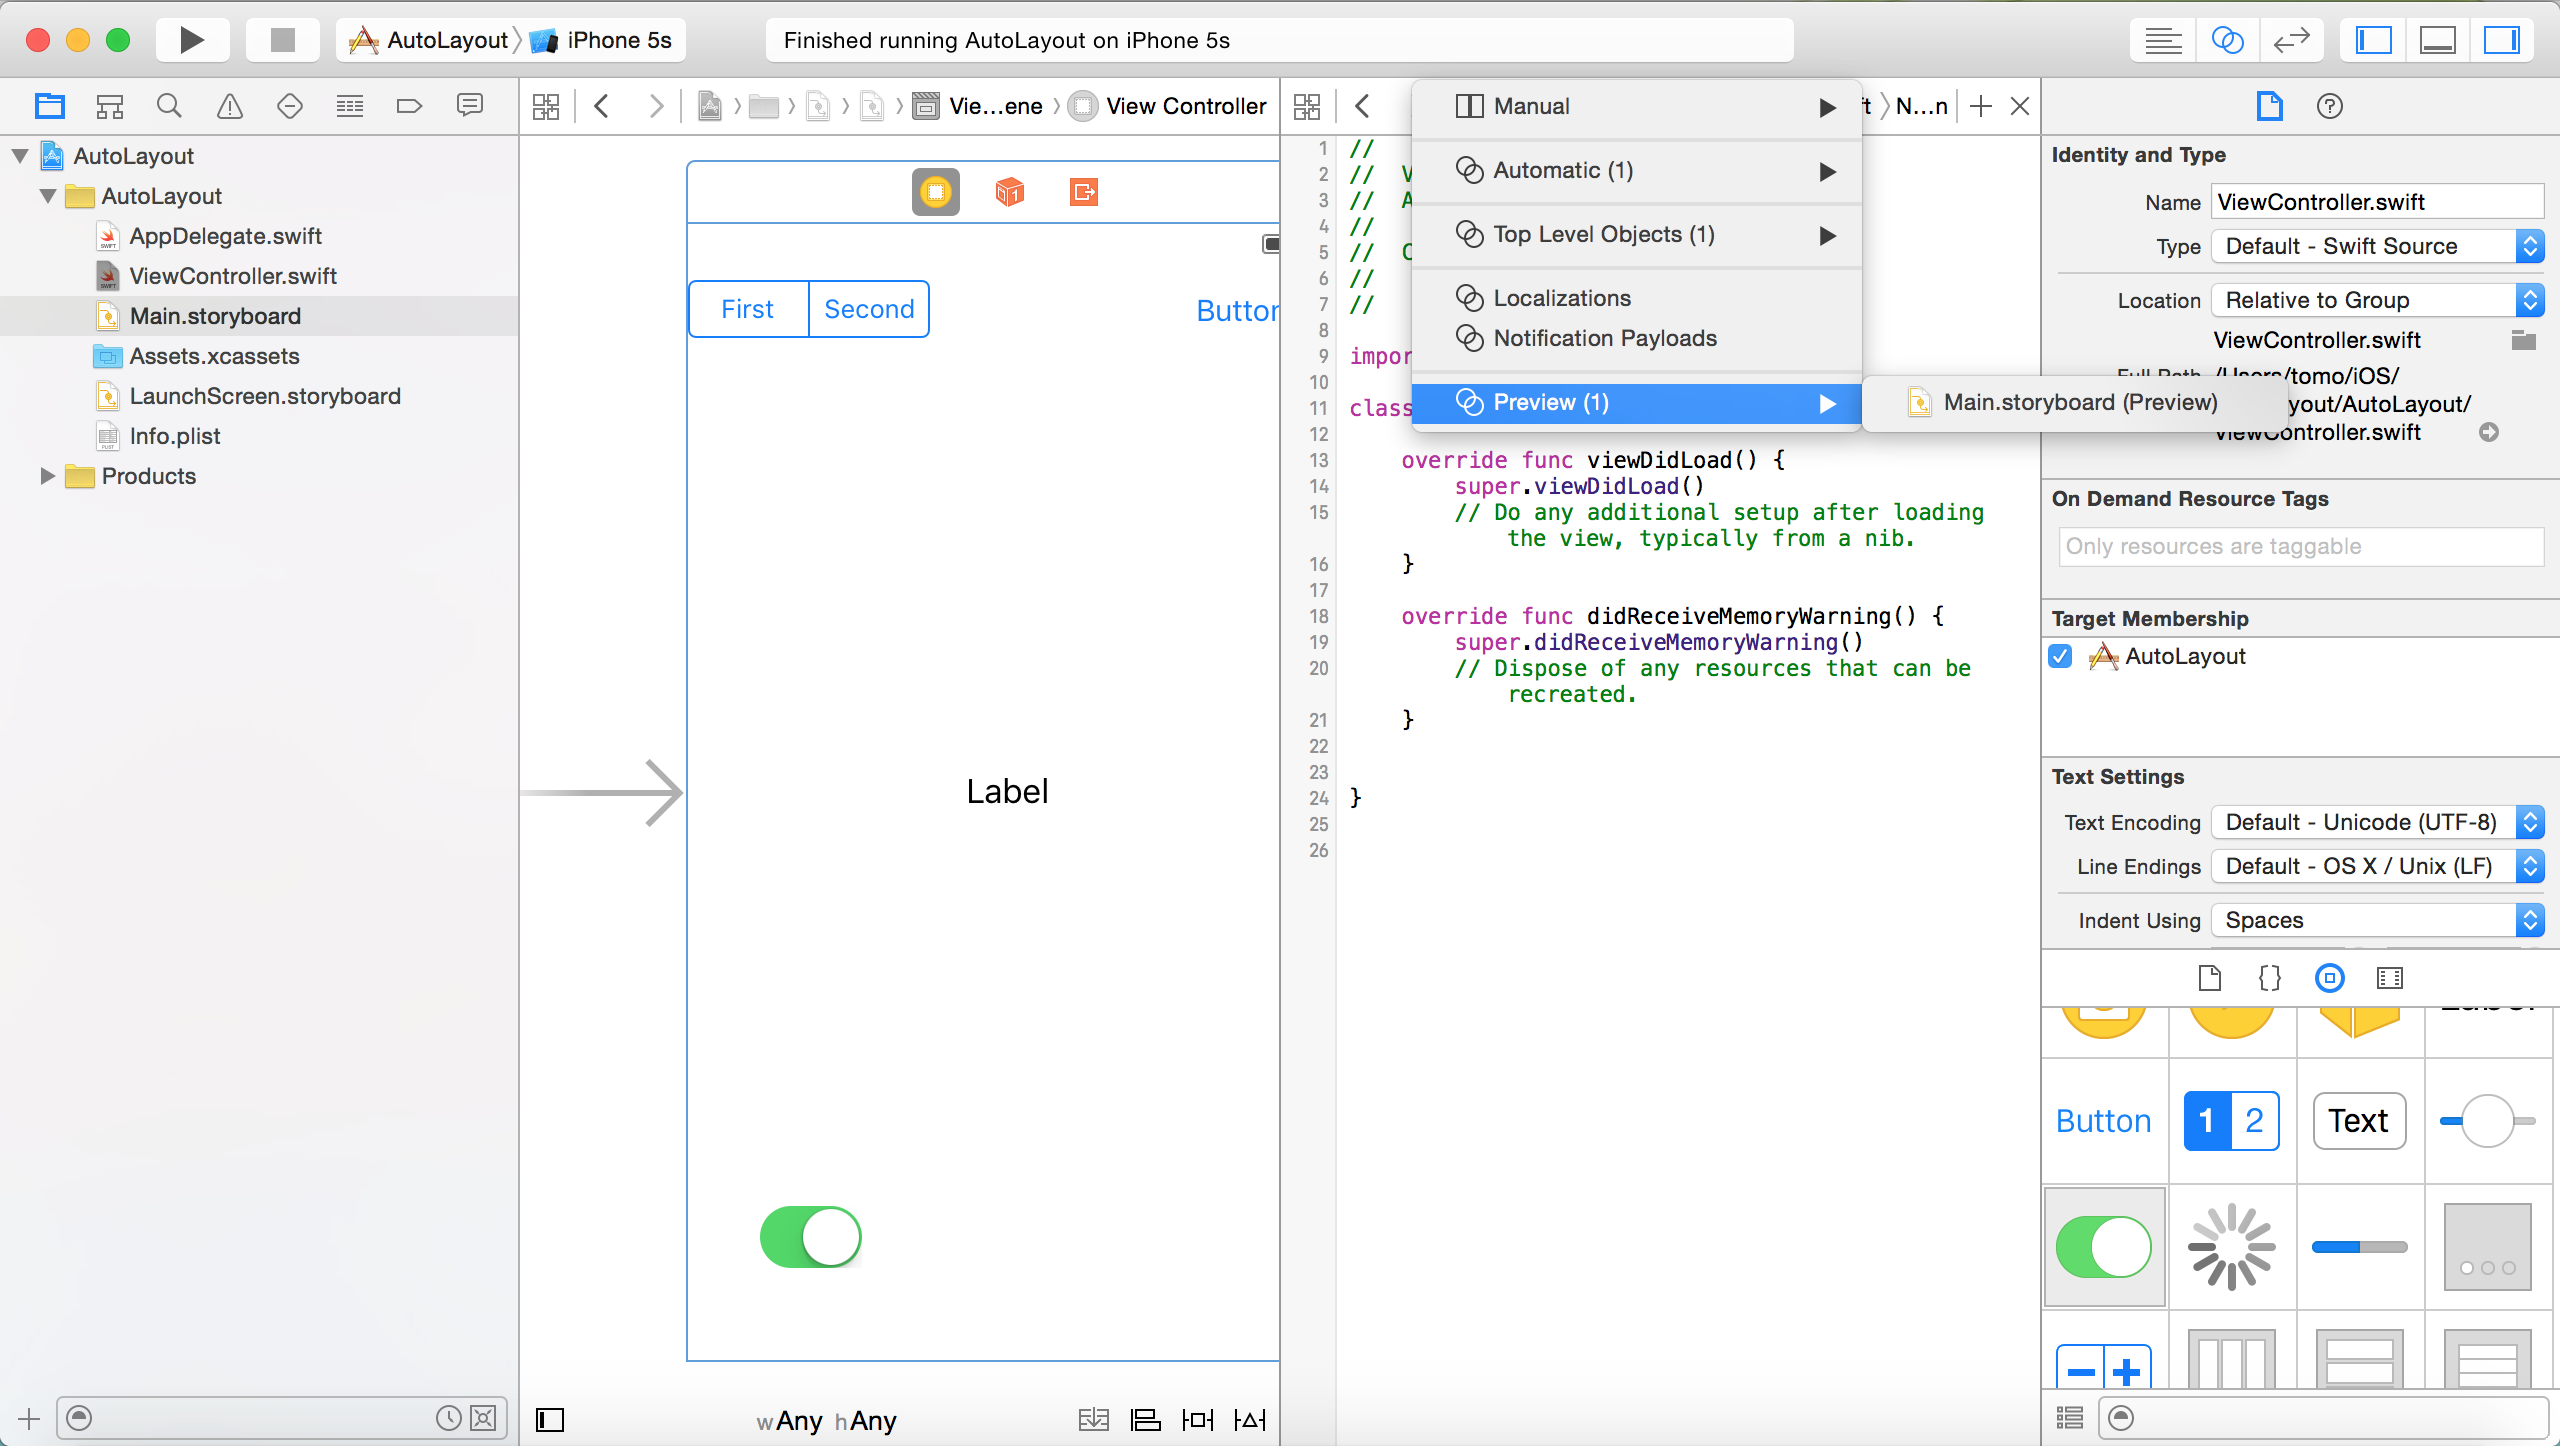The height and width of the screenshot is (1446, 2560).
Task: Select the Indent Using Spaces dropdown
Action: coord(2374,918)
